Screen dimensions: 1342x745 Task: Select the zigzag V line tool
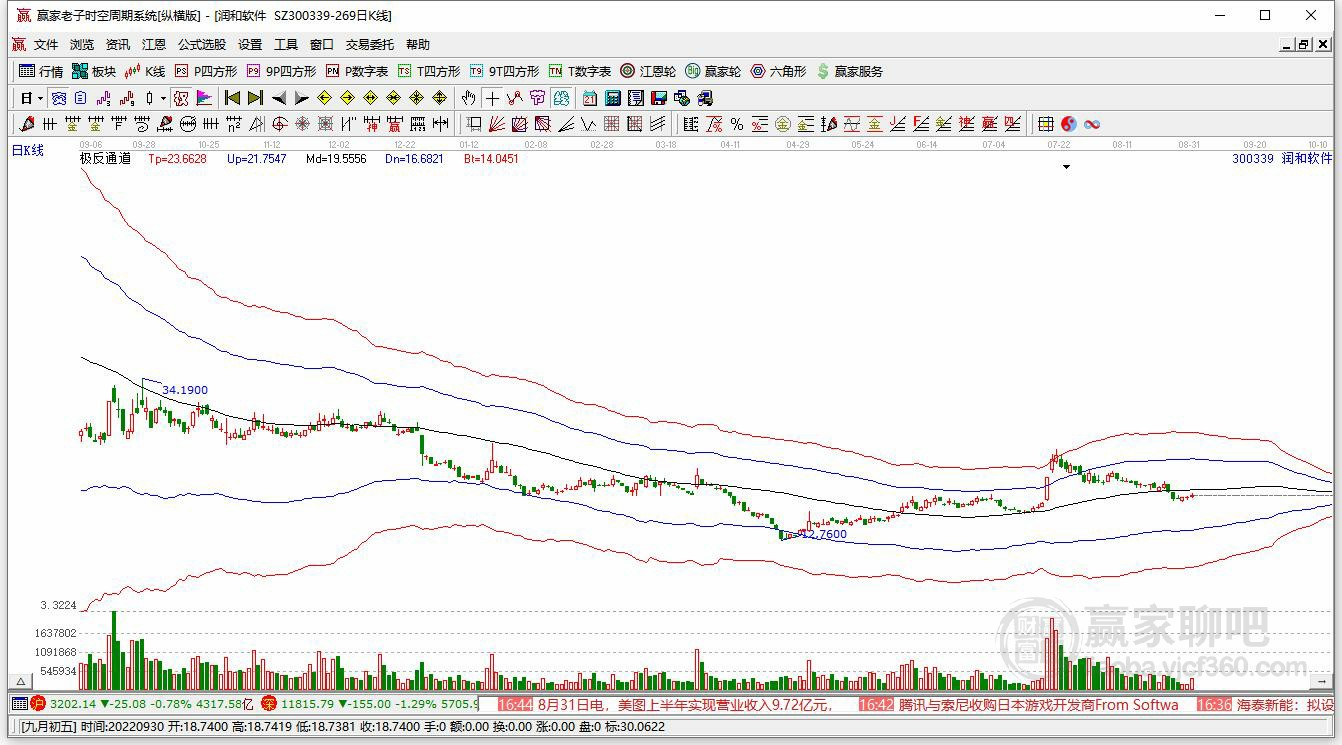coord(588,124)
